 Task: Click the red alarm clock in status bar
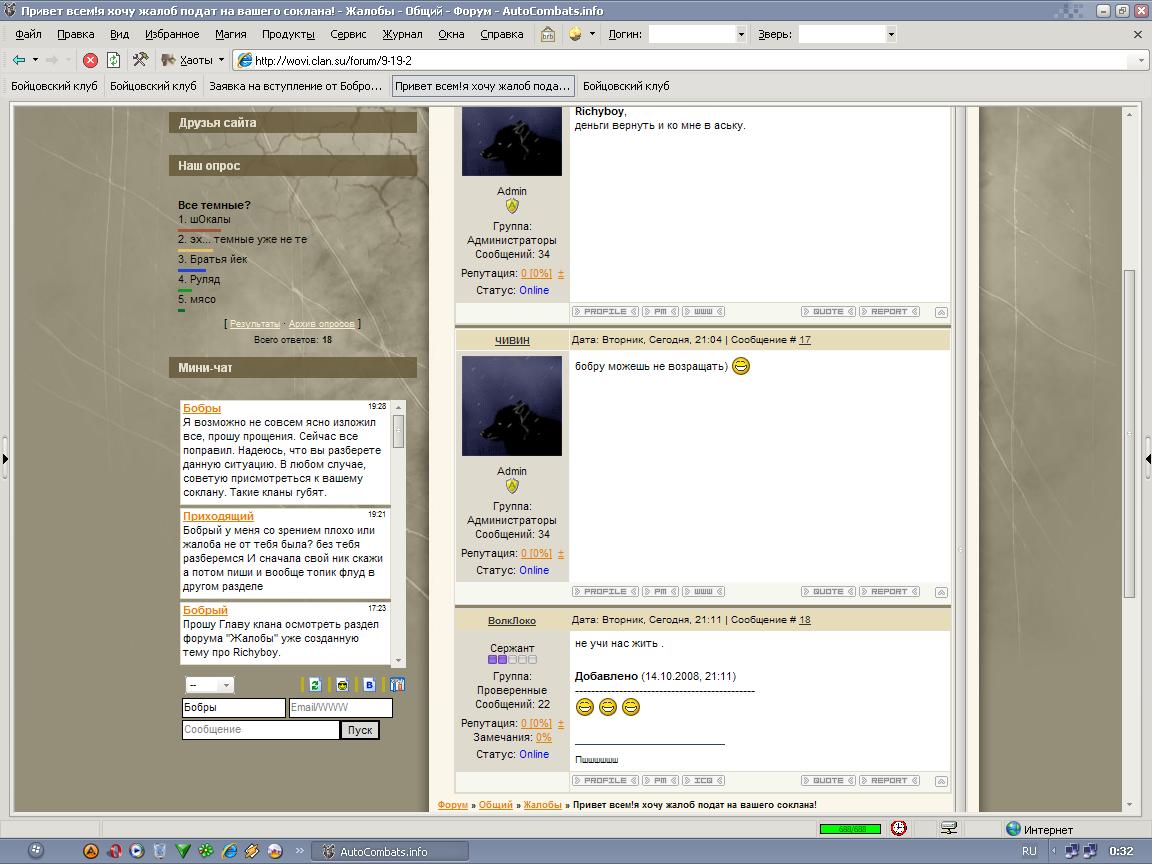pyautogui.click(x=899, y=828)
